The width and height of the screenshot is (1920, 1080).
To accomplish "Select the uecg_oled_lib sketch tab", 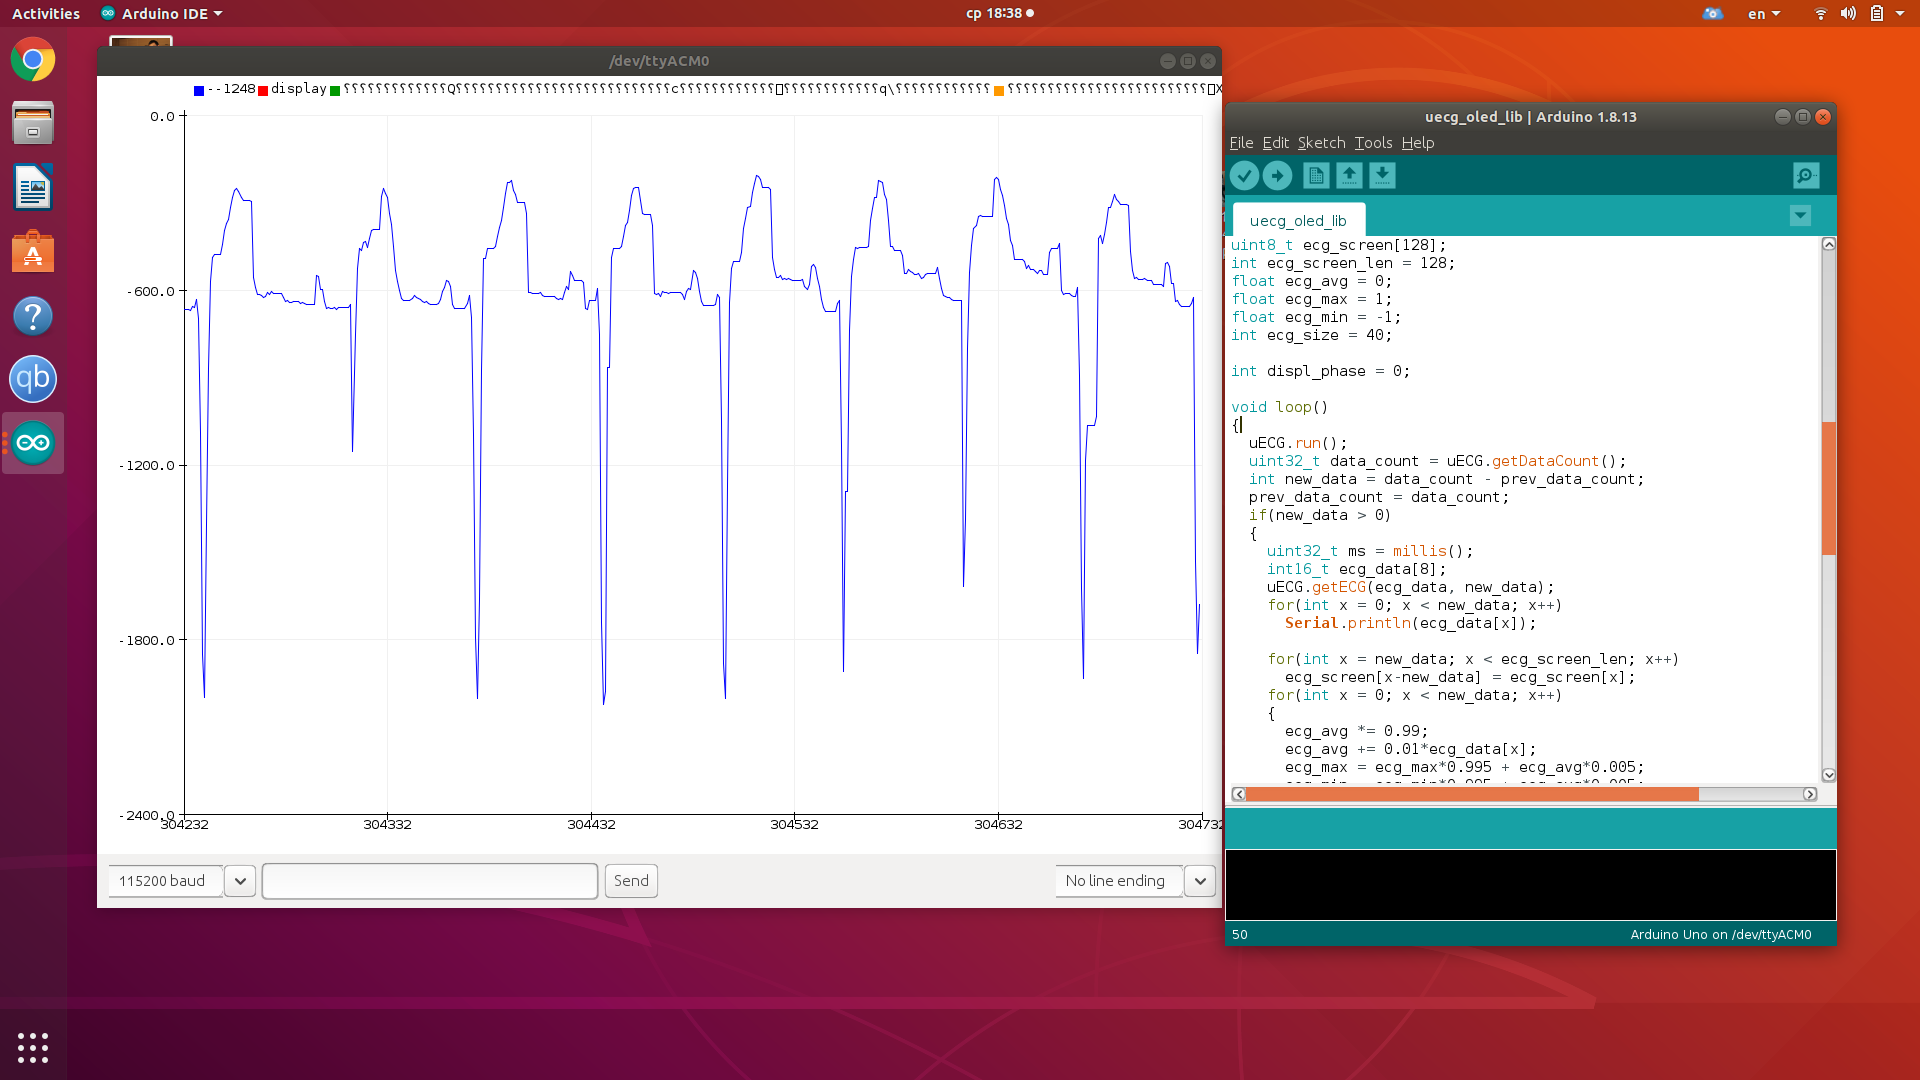I will 1299,219.
